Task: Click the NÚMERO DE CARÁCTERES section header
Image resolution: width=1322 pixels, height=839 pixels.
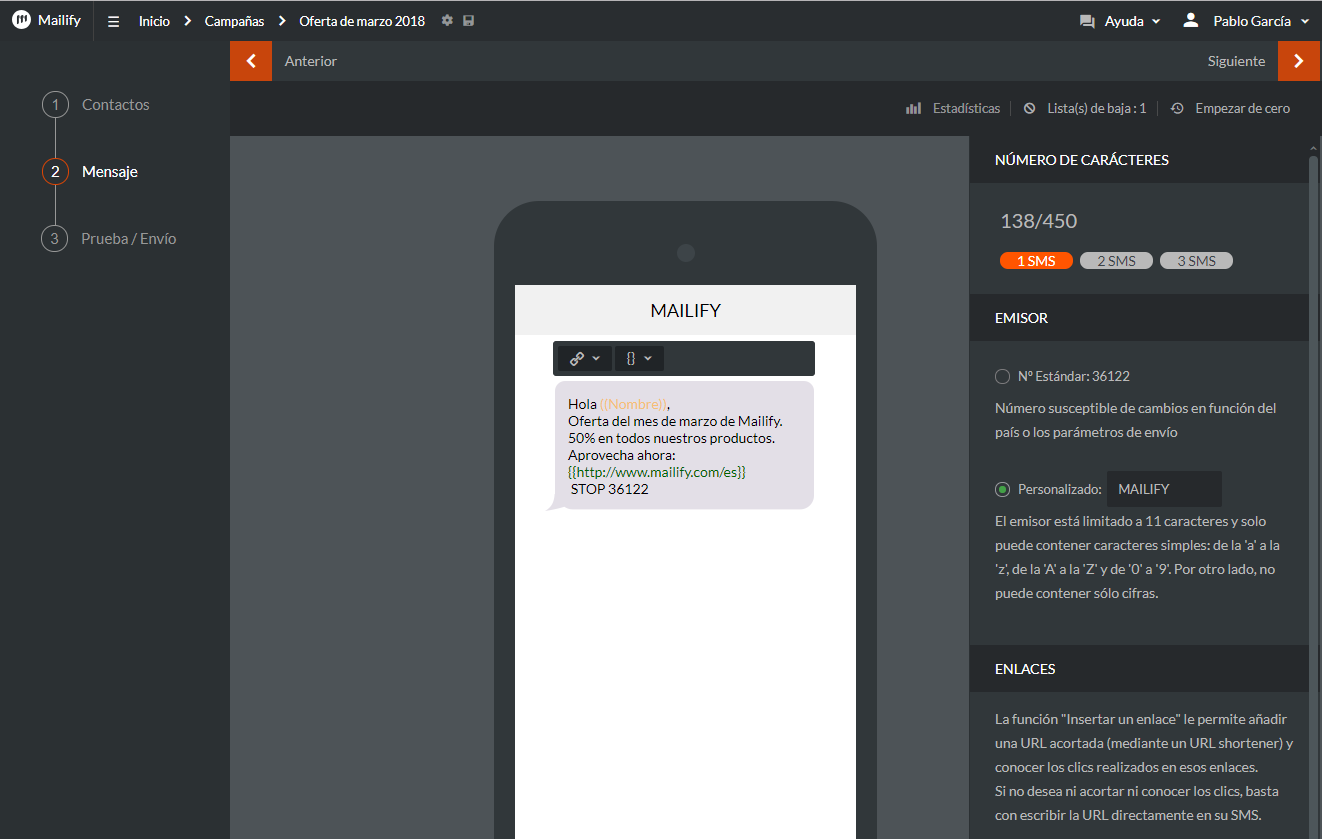Action: click(1082, 160)
